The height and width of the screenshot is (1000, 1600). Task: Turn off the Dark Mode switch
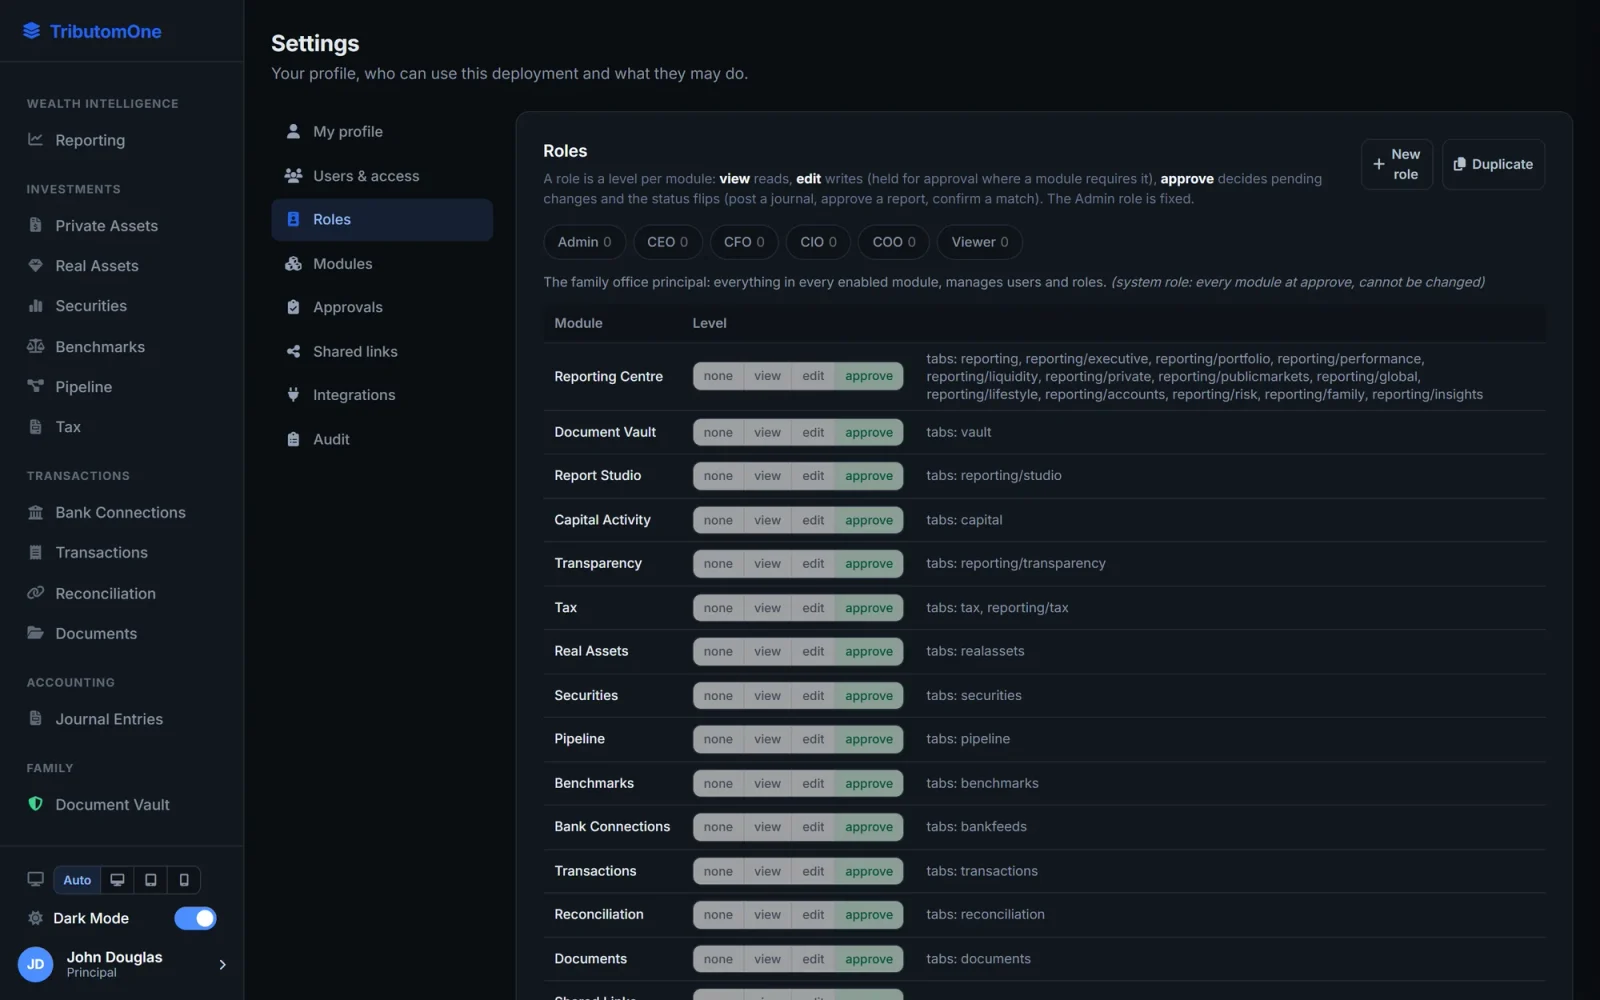pyautogui.click(x=195, y=918)
